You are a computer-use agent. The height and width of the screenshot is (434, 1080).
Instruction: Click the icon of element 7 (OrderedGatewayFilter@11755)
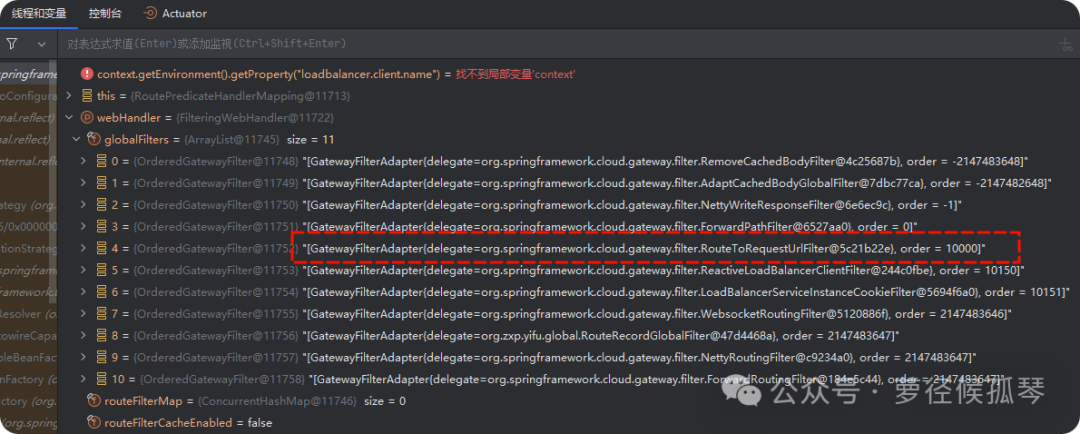[102, 314]
